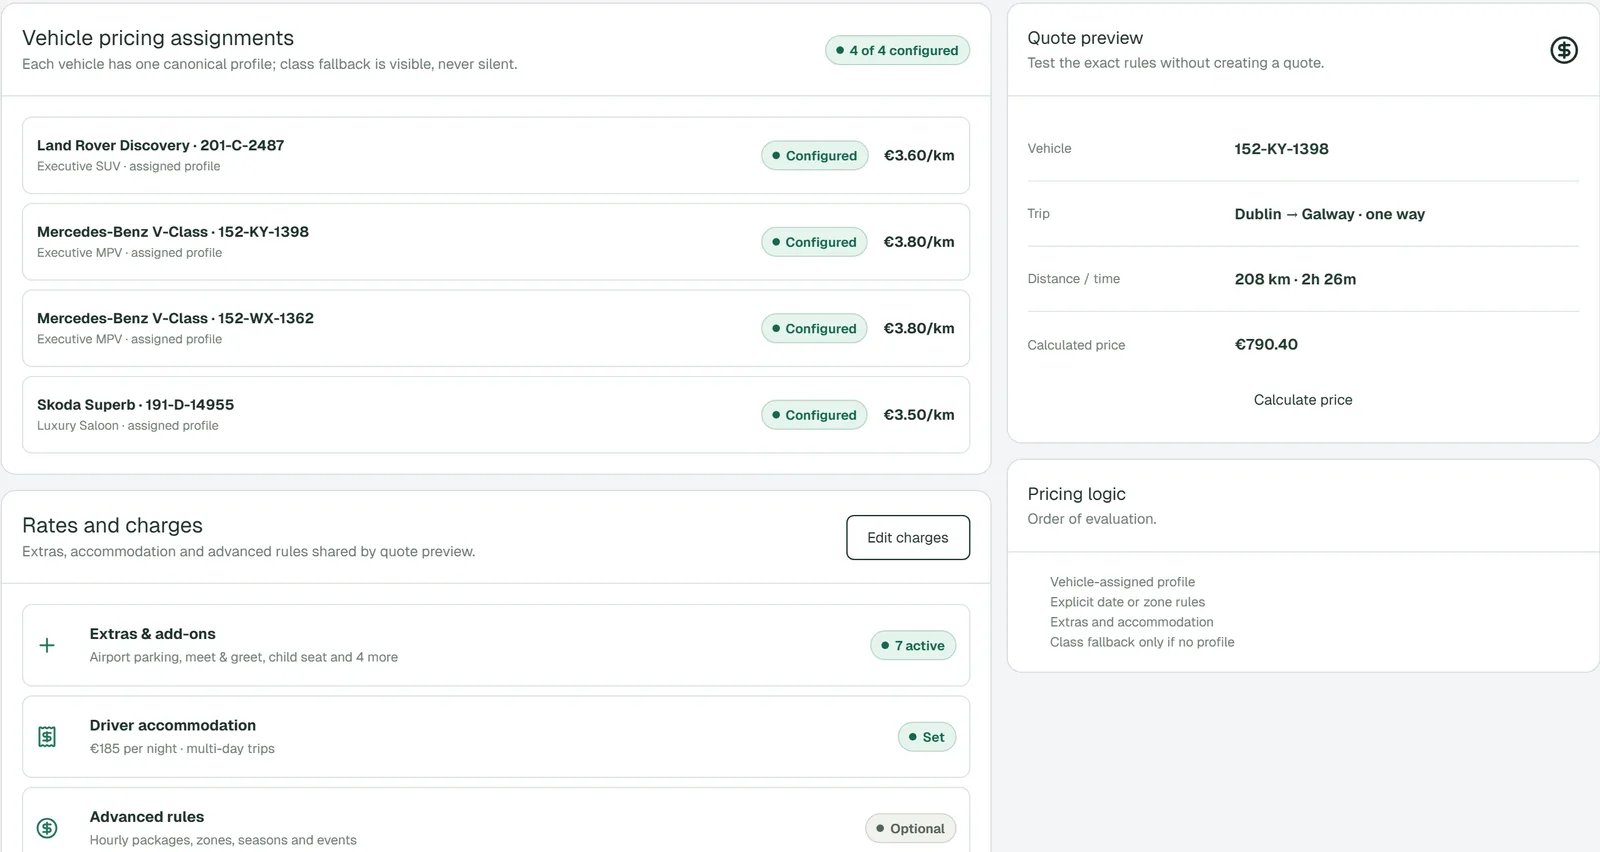Select the Skoda Superb 191-D-14955 row
The height and width of the screenshot is (852, 1600).
point(496,415)
